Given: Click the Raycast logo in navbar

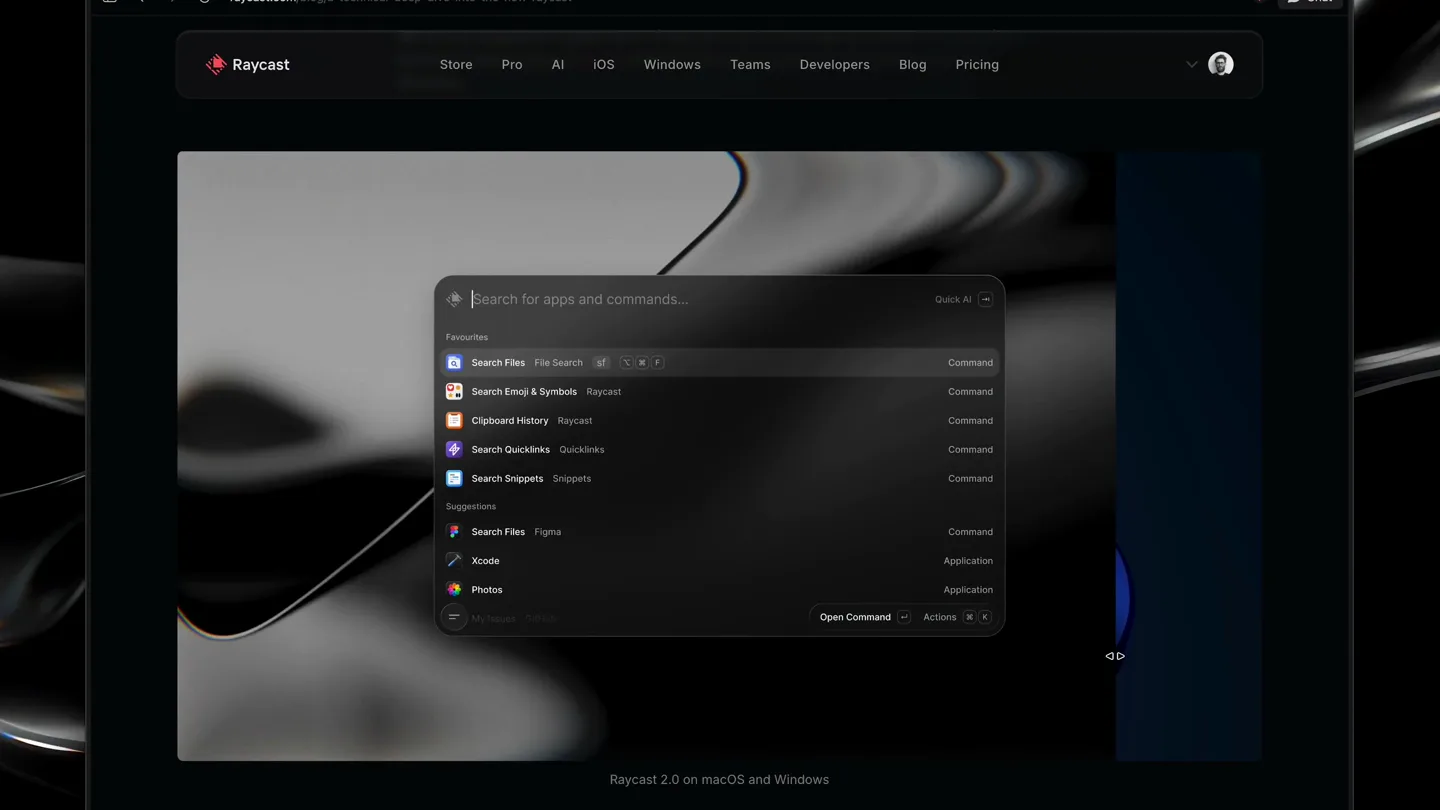Looking at the screenshot, I should coord(247,65).
